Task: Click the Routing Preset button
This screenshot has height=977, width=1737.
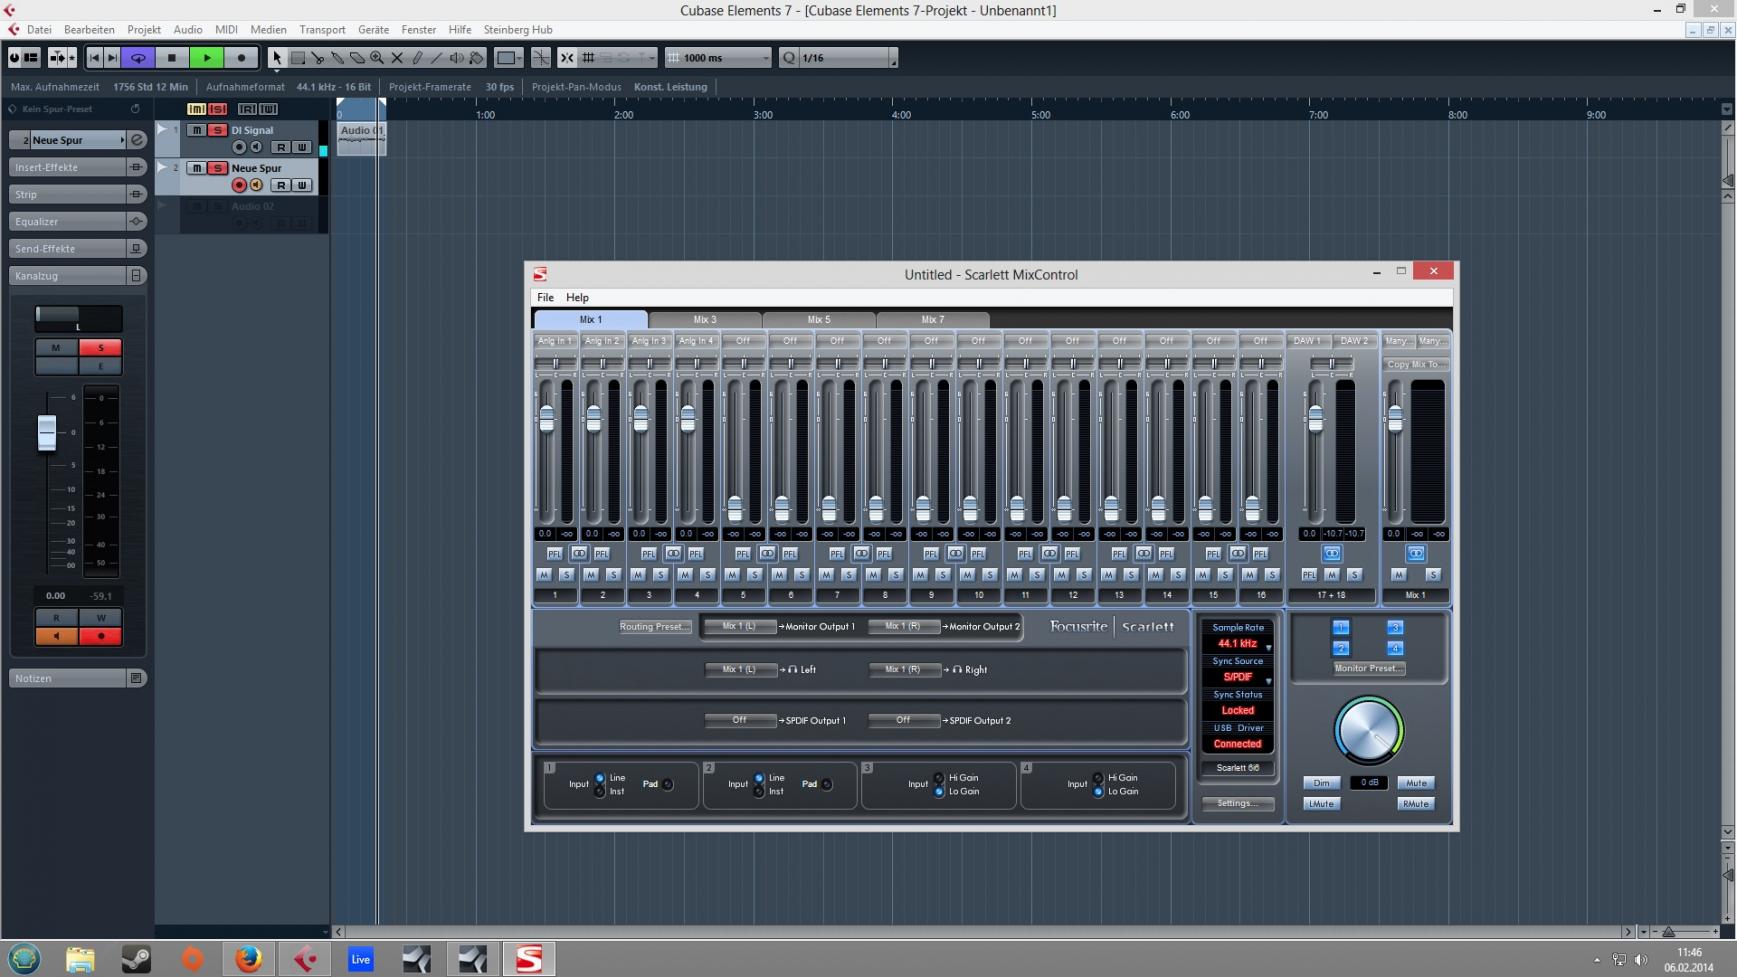Action: (x=654, y=626)
